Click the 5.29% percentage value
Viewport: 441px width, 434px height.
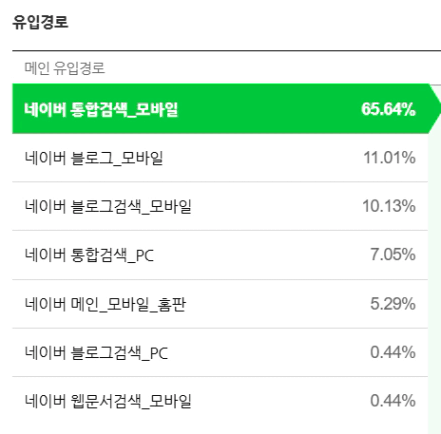(x=393, y=304)
